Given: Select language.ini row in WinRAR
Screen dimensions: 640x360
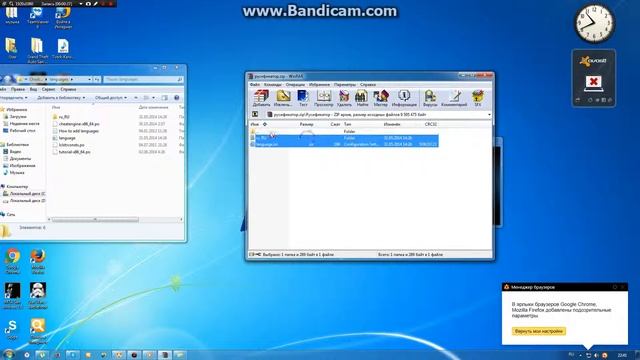Looking at the screenshot, I should point(345,144).
